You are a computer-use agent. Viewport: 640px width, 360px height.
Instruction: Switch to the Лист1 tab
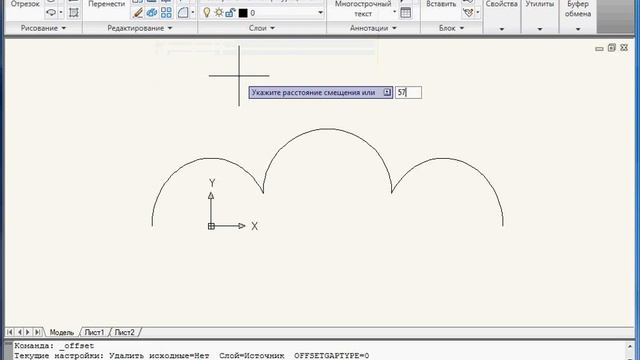(x=94, y=332)
